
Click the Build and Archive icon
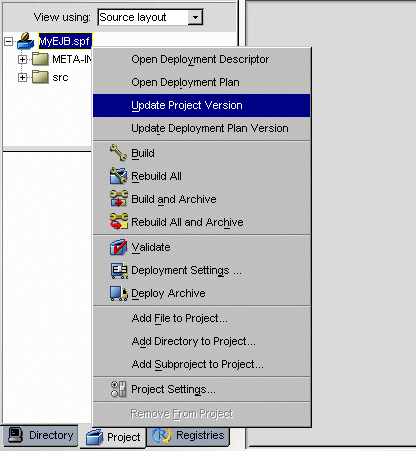[119, 199]
